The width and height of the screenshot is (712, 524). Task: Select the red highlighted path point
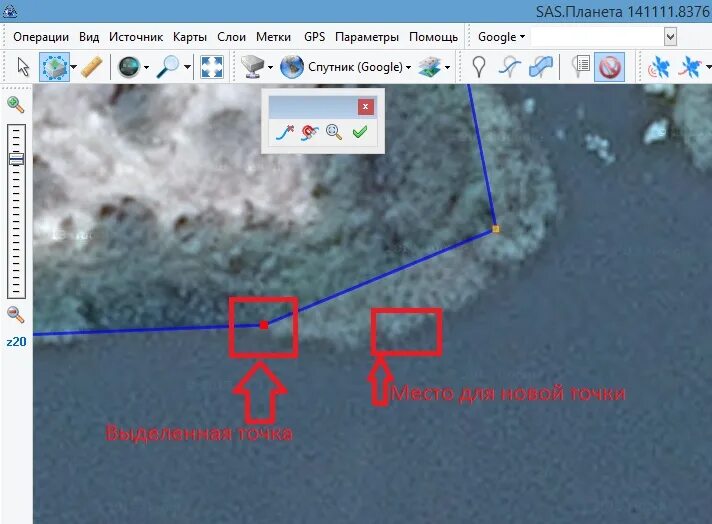(x=264, y=325)
